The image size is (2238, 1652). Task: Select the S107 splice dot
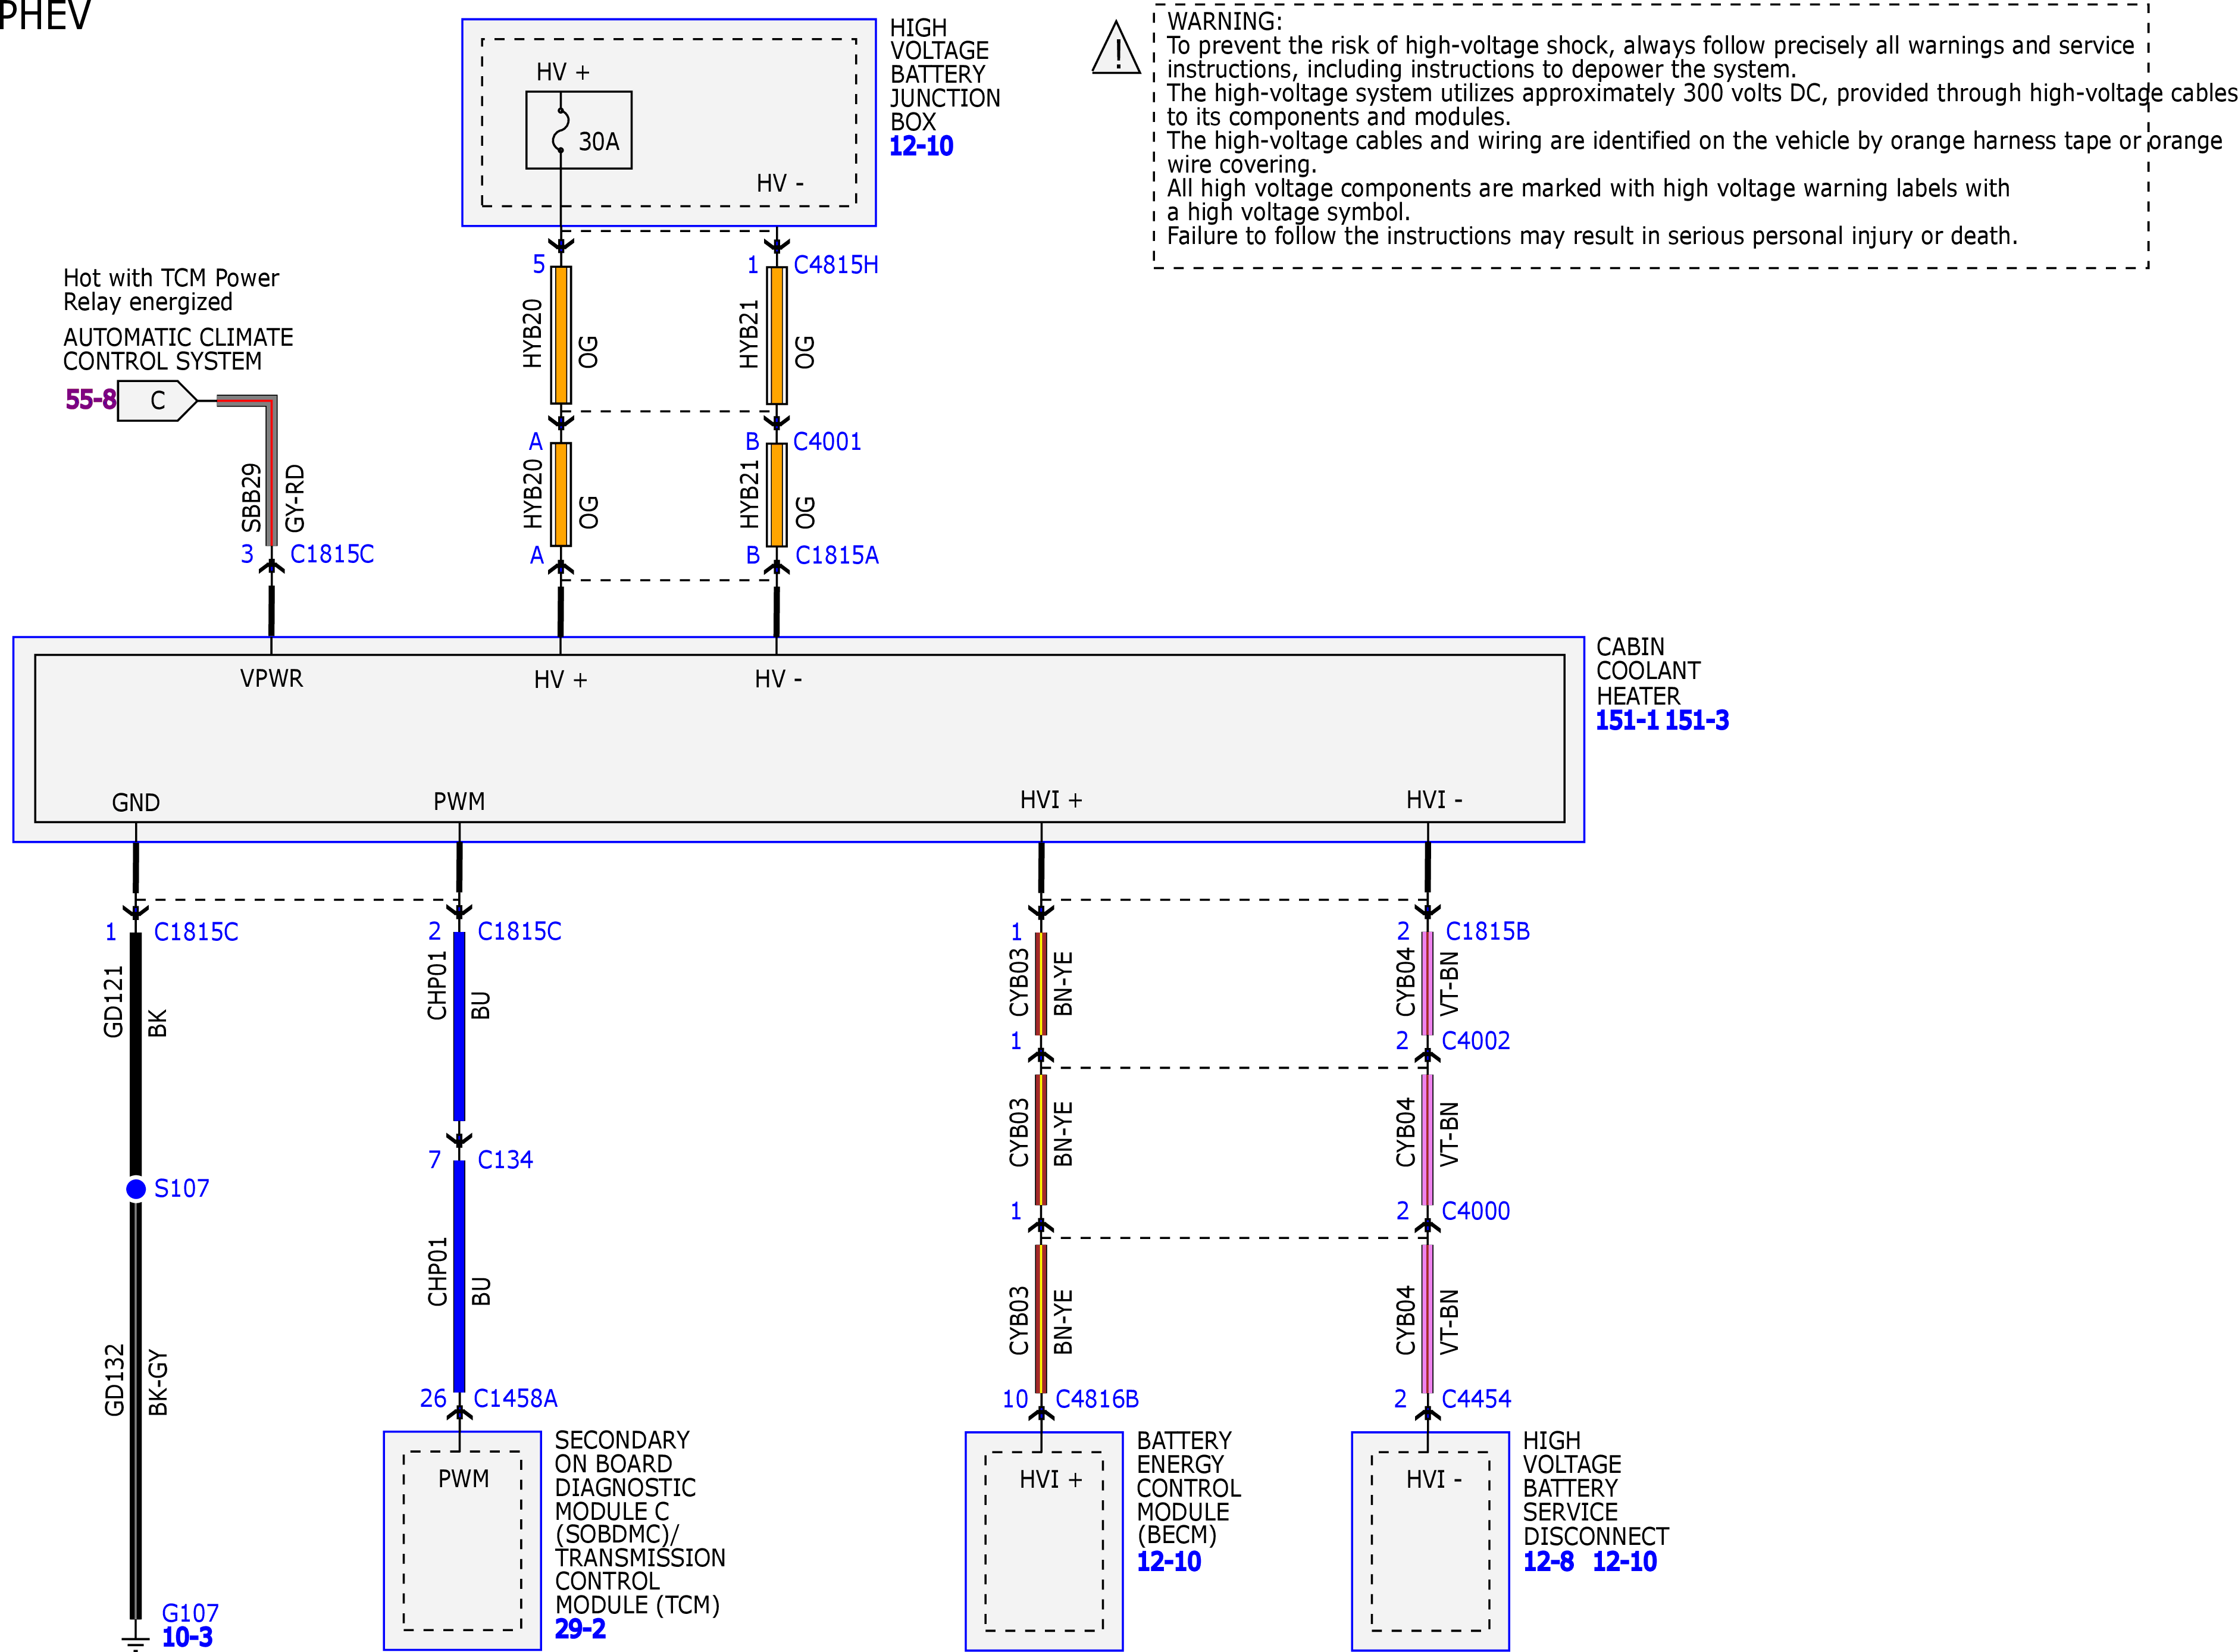tap(136, 1188)
